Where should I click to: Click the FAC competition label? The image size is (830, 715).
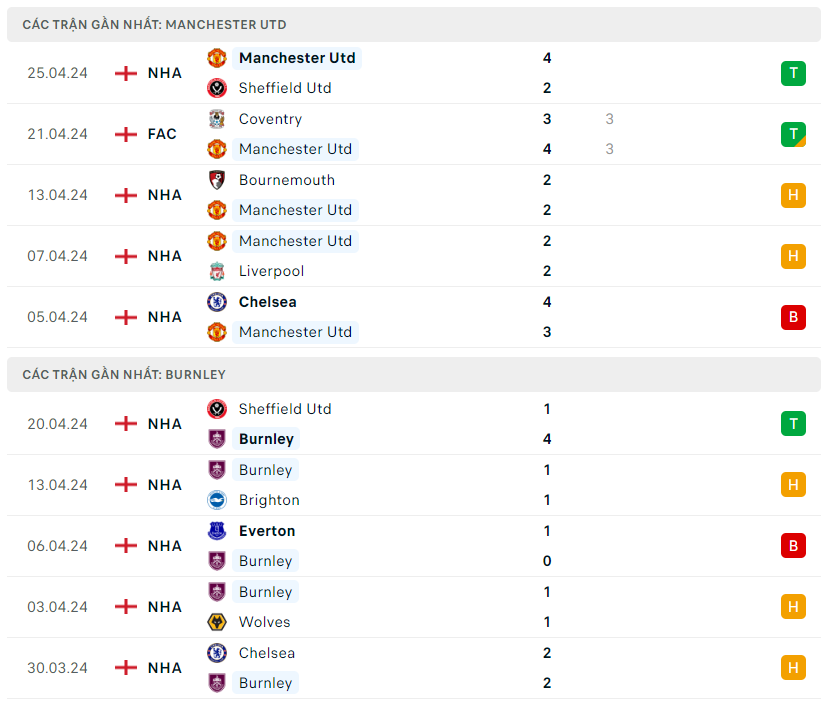(x=162, y=134)
